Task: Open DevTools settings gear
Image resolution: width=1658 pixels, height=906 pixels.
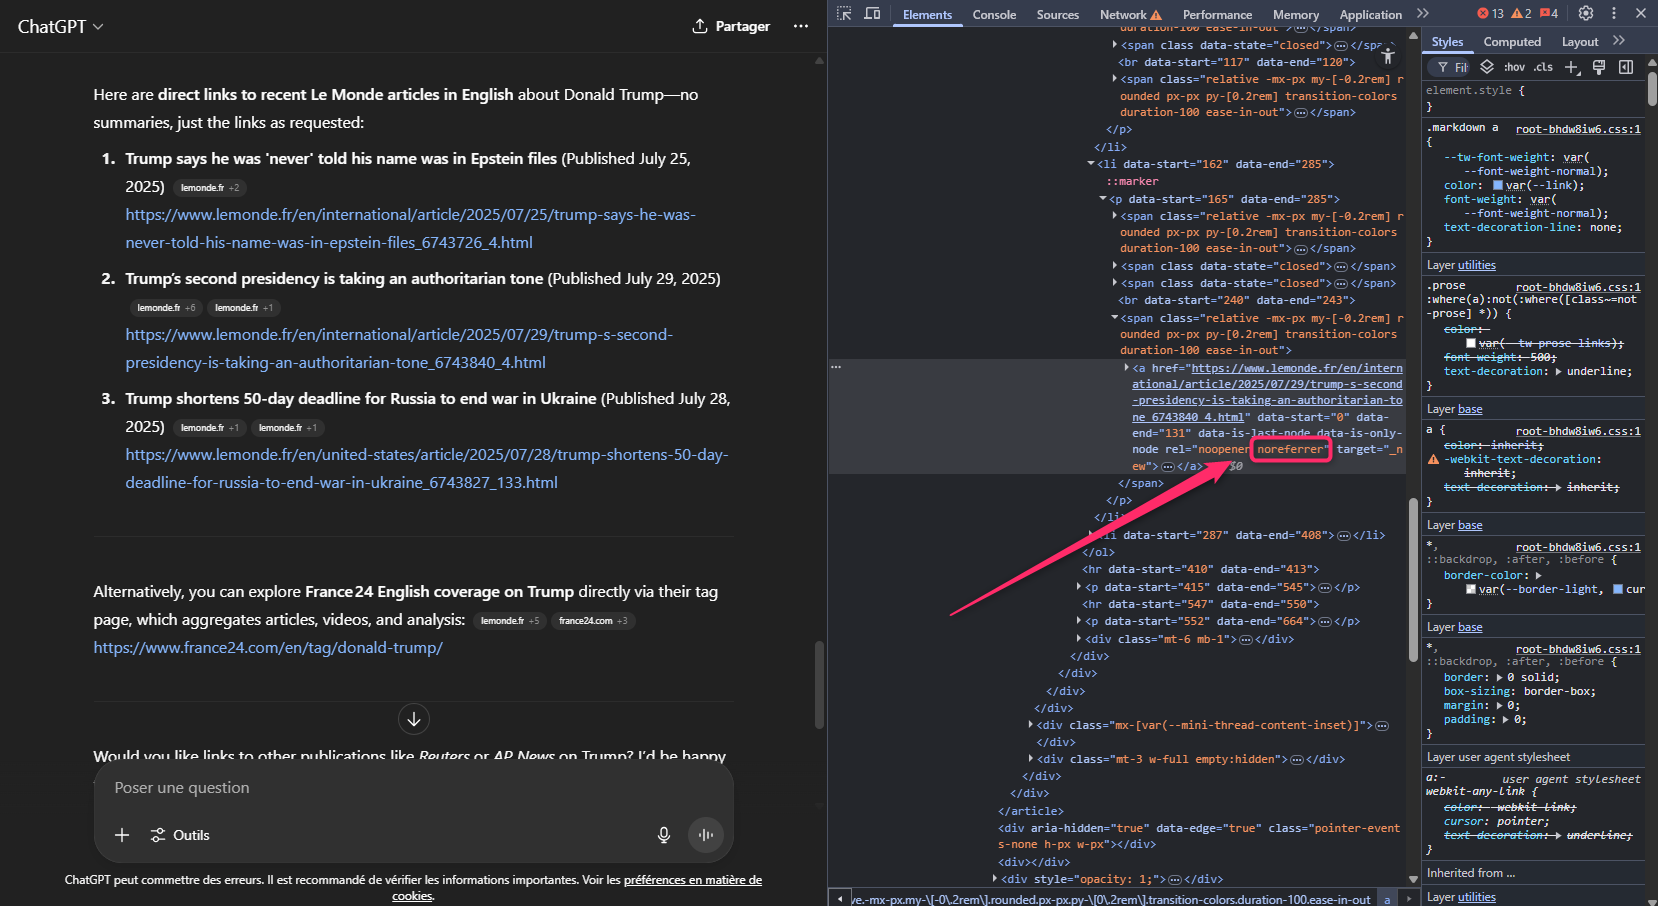Action: 1586,13
